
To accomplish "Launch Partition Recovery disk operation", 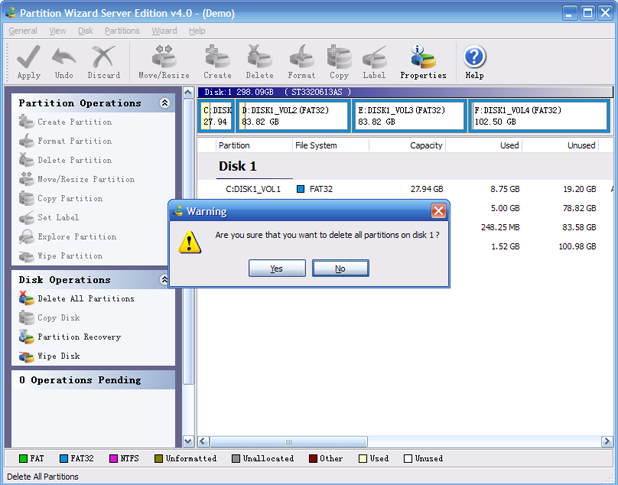I will coord(70,337).
